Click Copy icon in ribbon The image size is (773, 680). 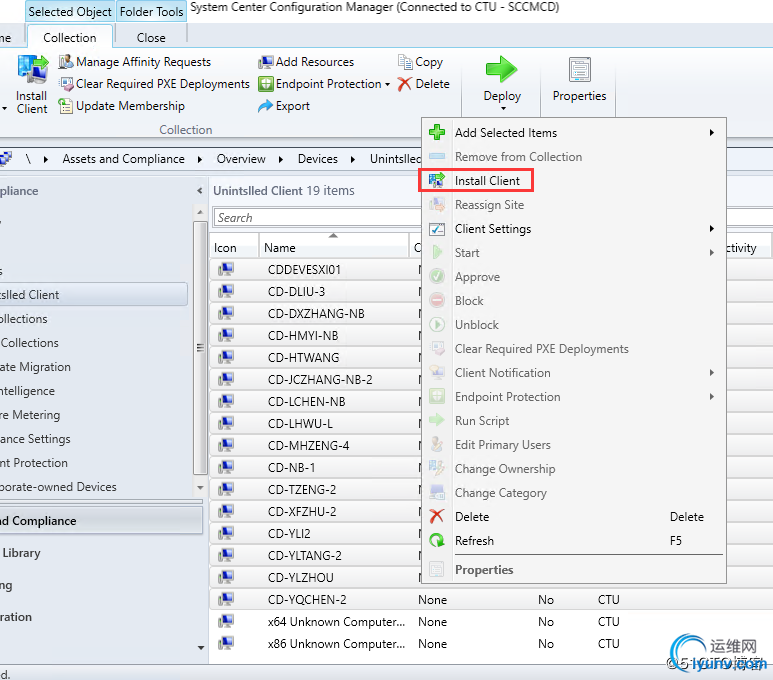point(405,62)
